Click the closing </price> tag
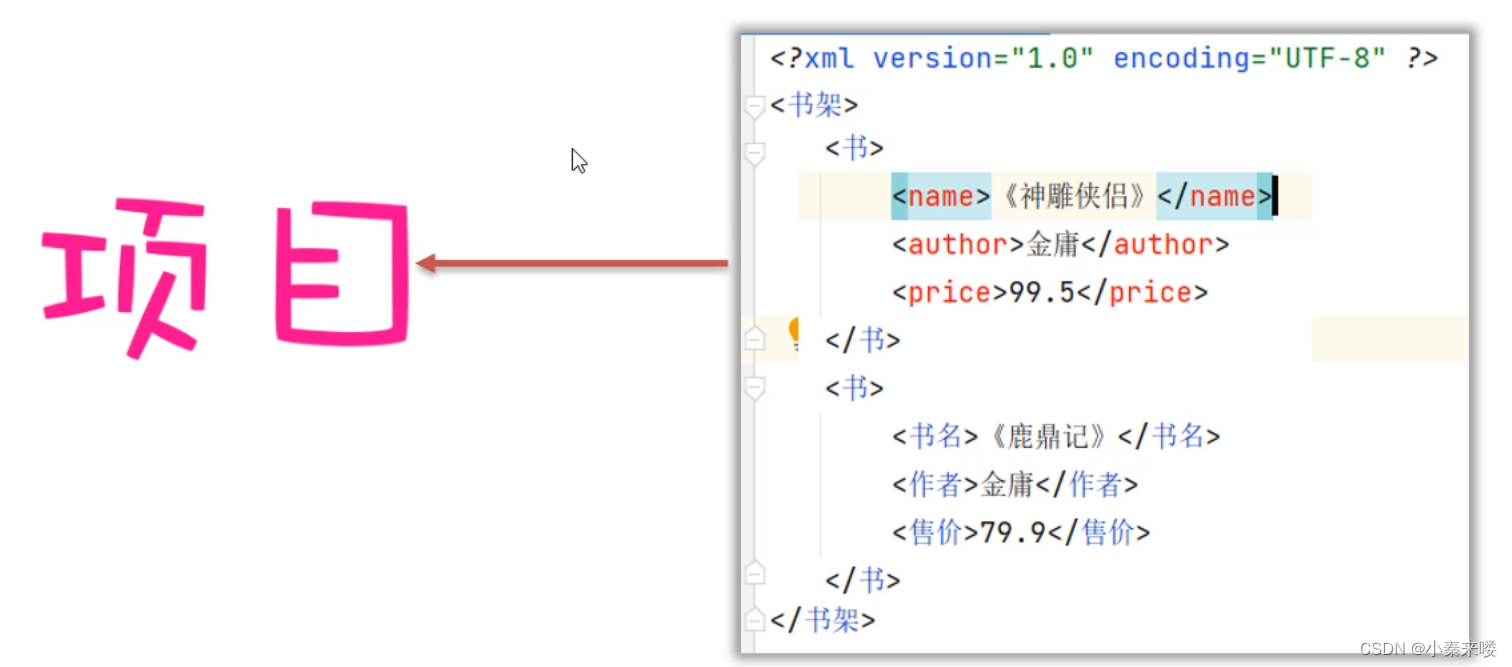1512x667 pixels. (1142, 292)
